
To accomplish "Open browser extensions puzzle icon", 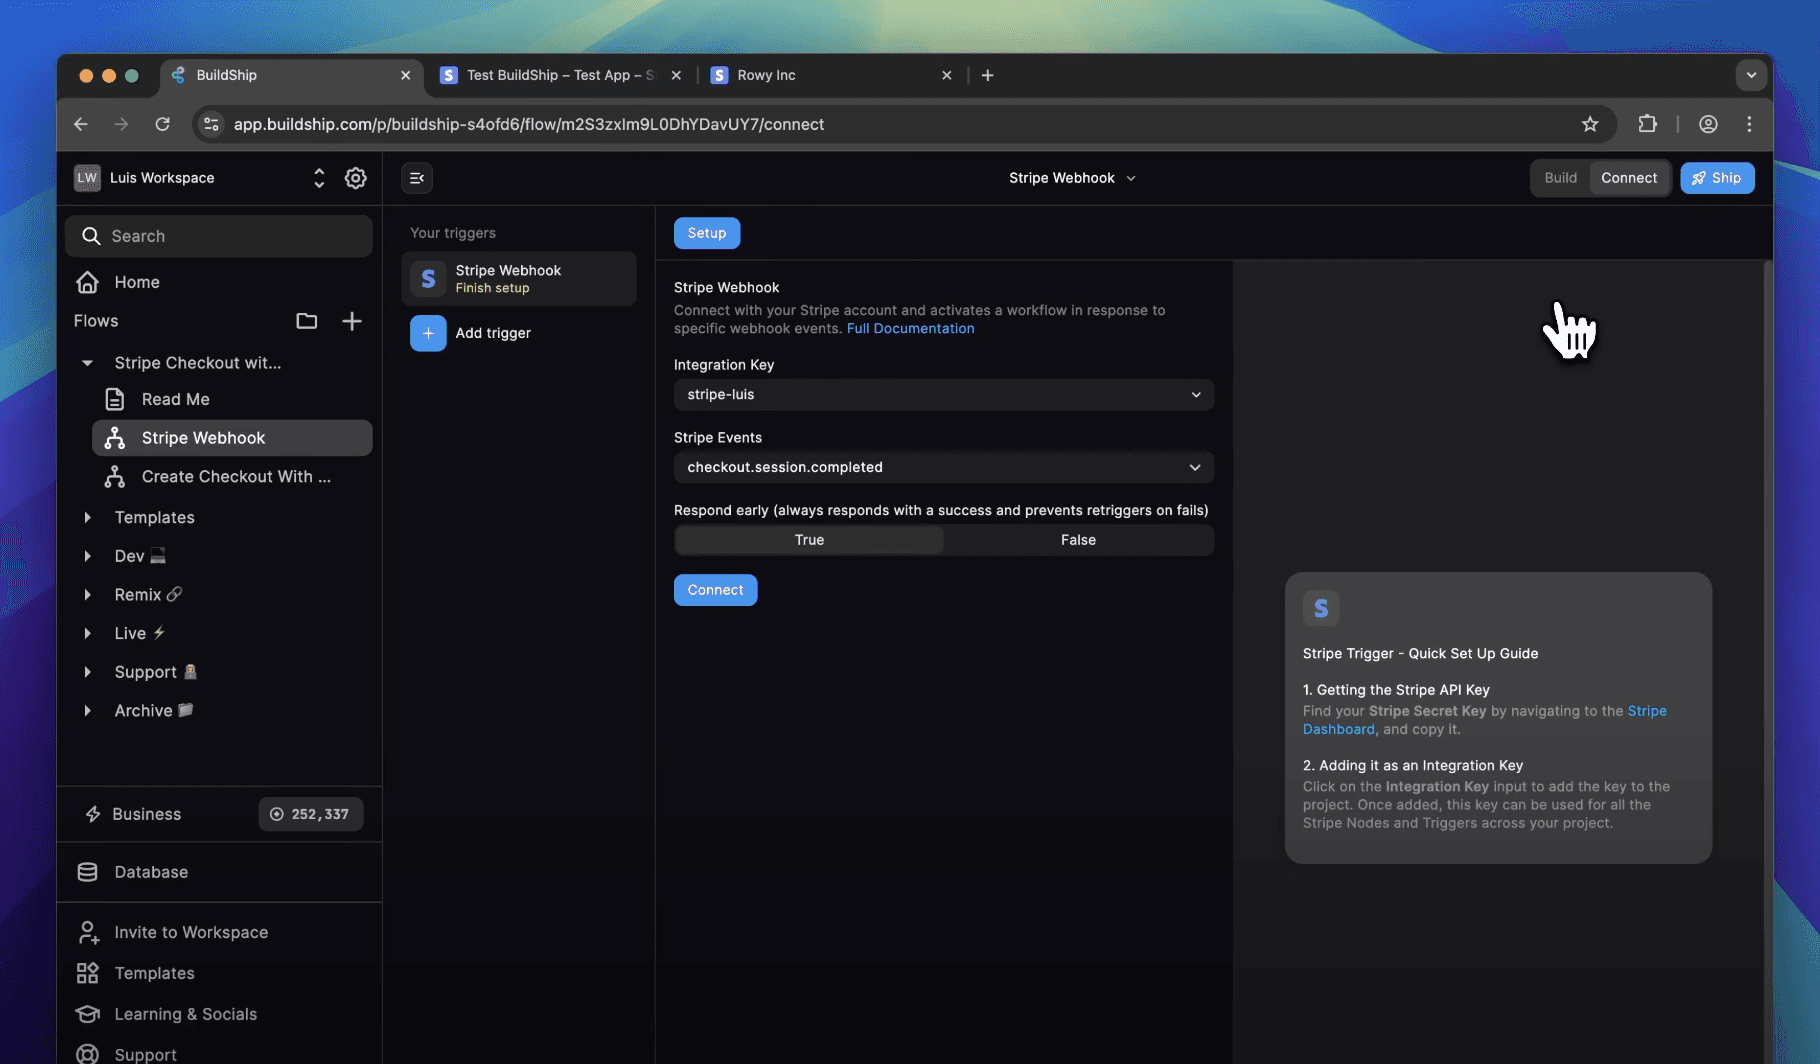I will pos(1648,124).
